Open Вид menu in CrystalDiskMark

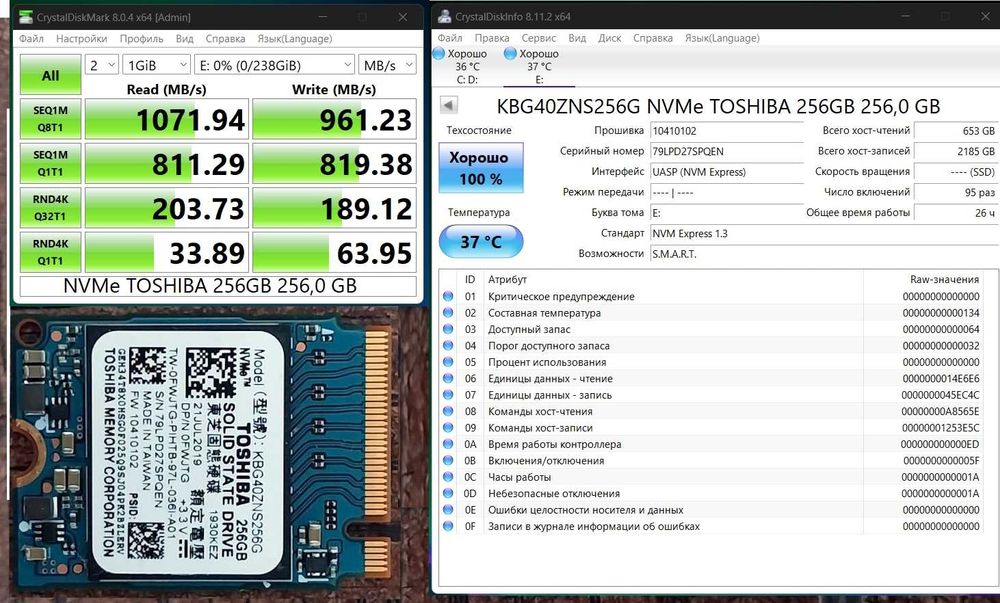[185, 38]
